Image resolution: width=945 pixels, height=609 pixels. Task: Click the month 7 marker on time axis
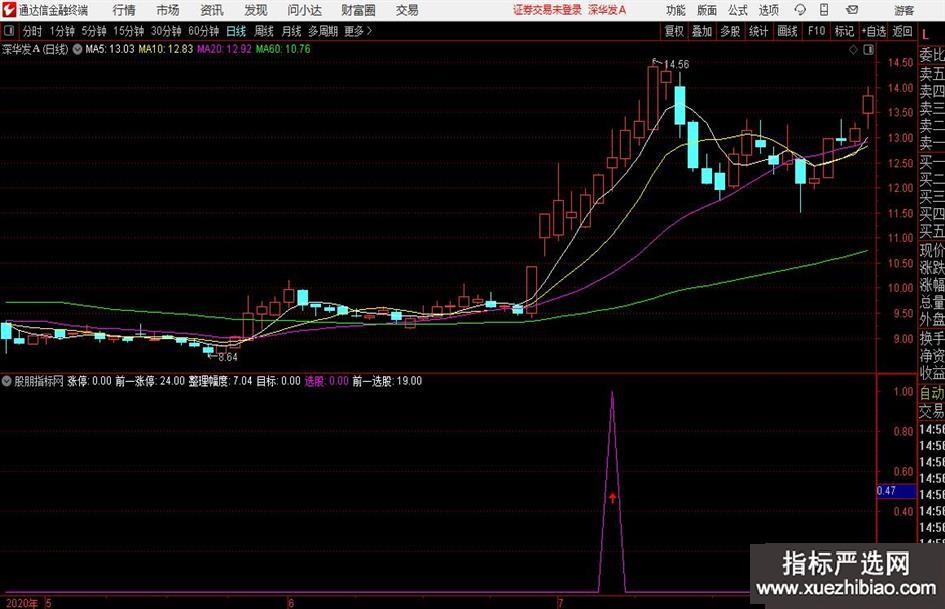click(560, 602)
